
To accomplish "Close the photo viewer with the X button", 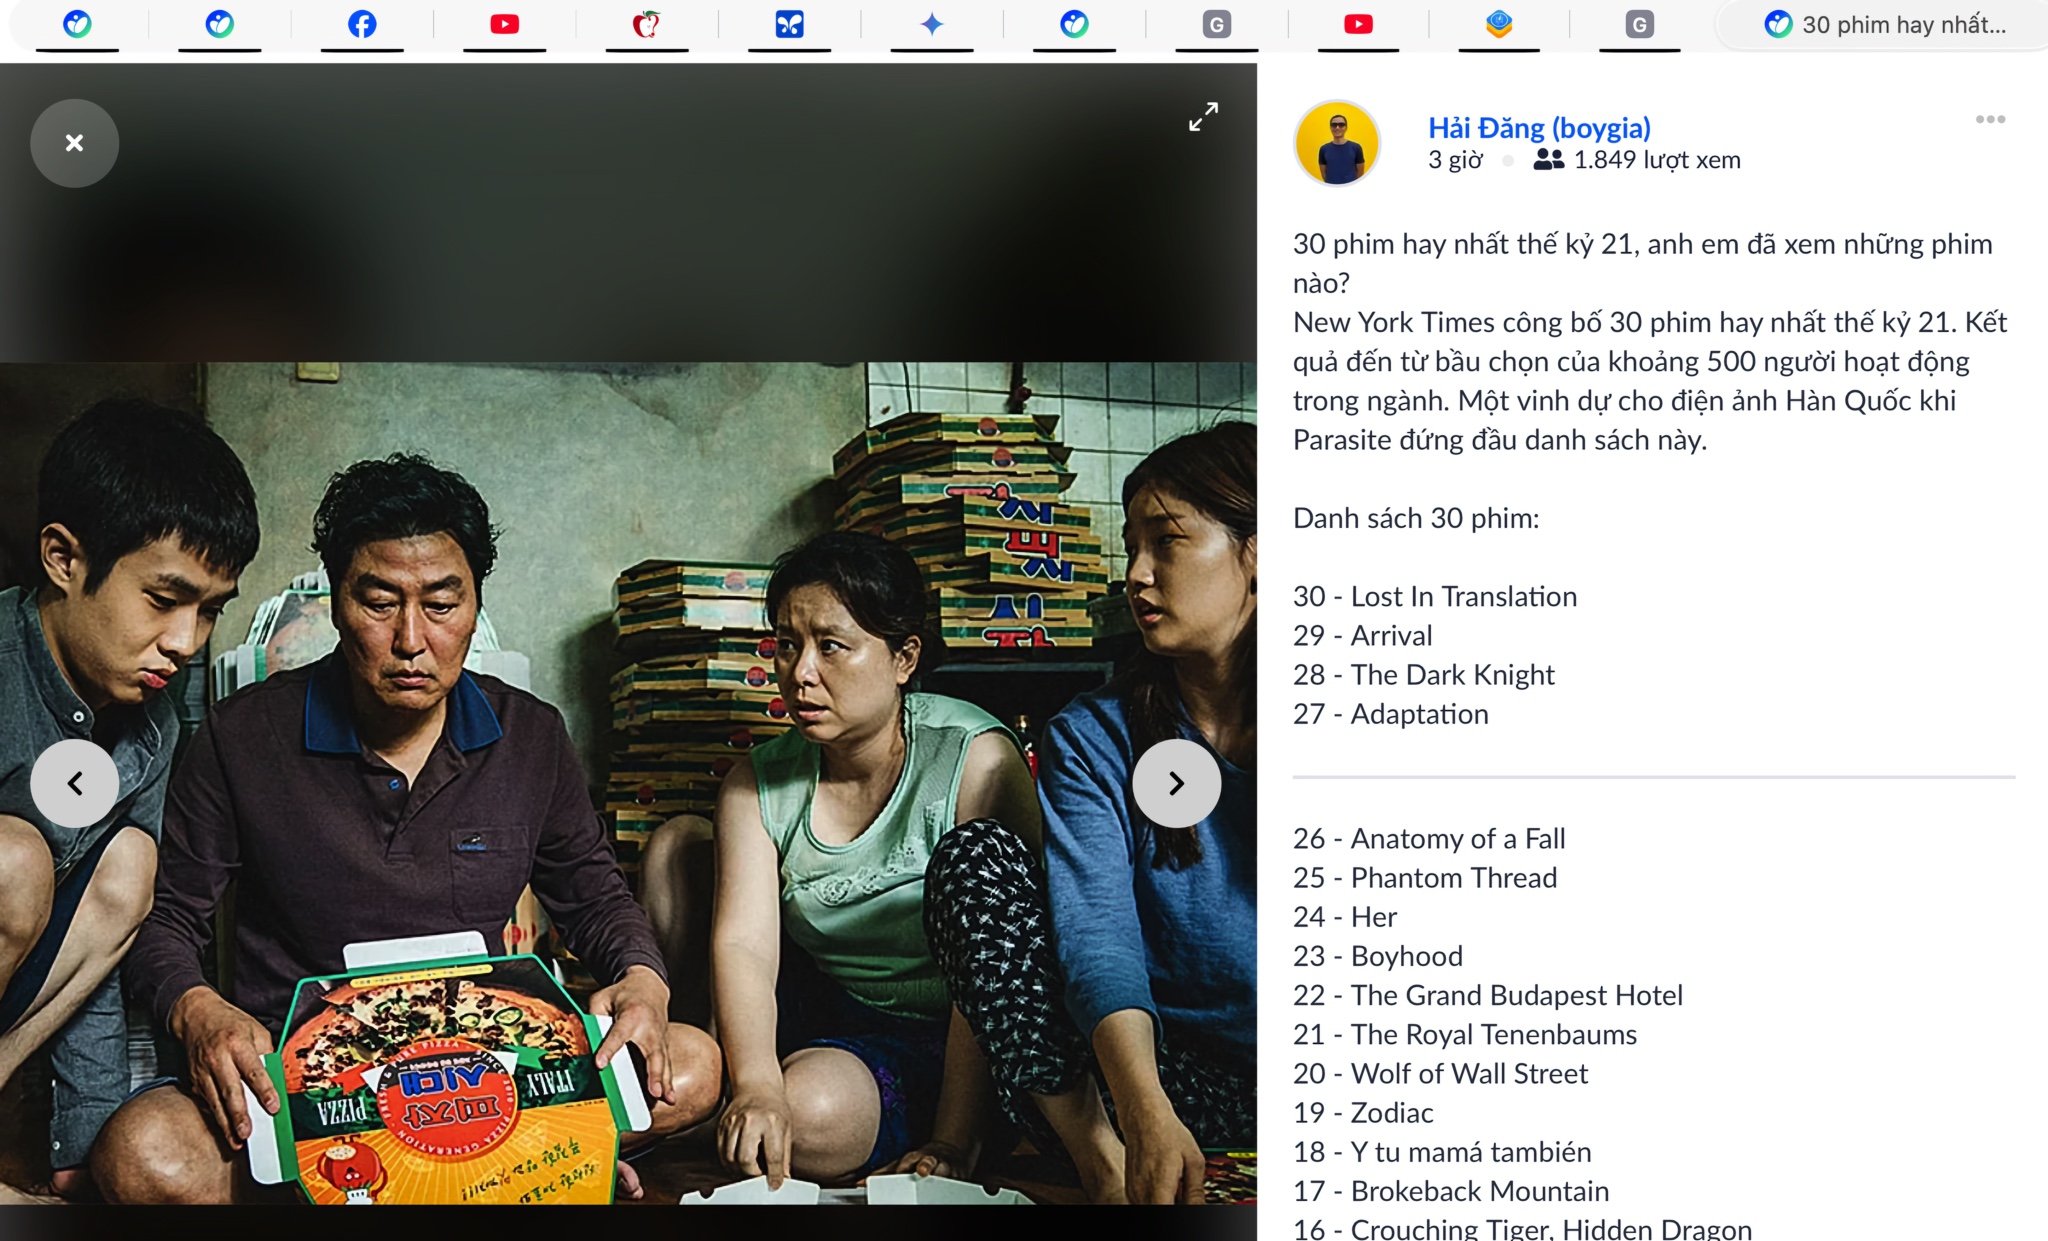I will (74, 143).
